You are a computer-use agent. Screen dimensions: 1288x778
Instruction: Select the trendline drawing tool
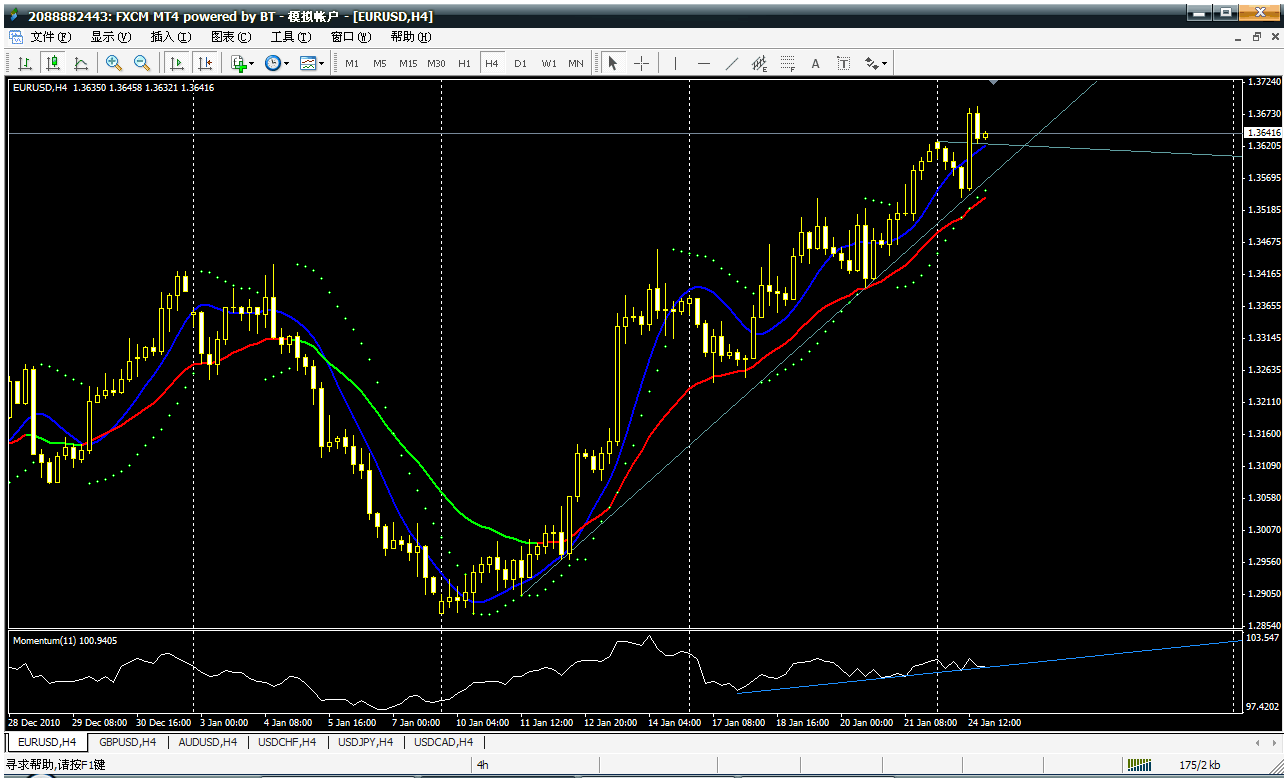click(x=732, y=63)
